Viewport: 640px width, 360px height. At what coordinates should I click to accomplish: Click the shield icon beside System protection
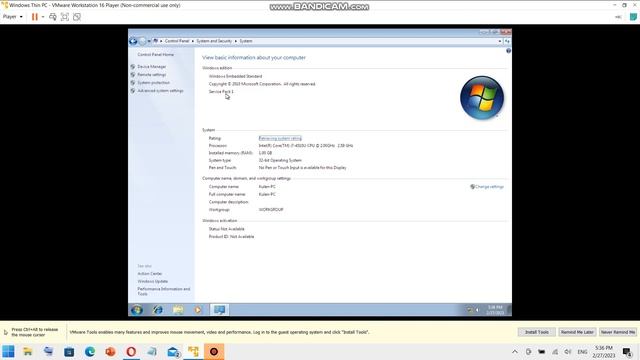point(133,83)
